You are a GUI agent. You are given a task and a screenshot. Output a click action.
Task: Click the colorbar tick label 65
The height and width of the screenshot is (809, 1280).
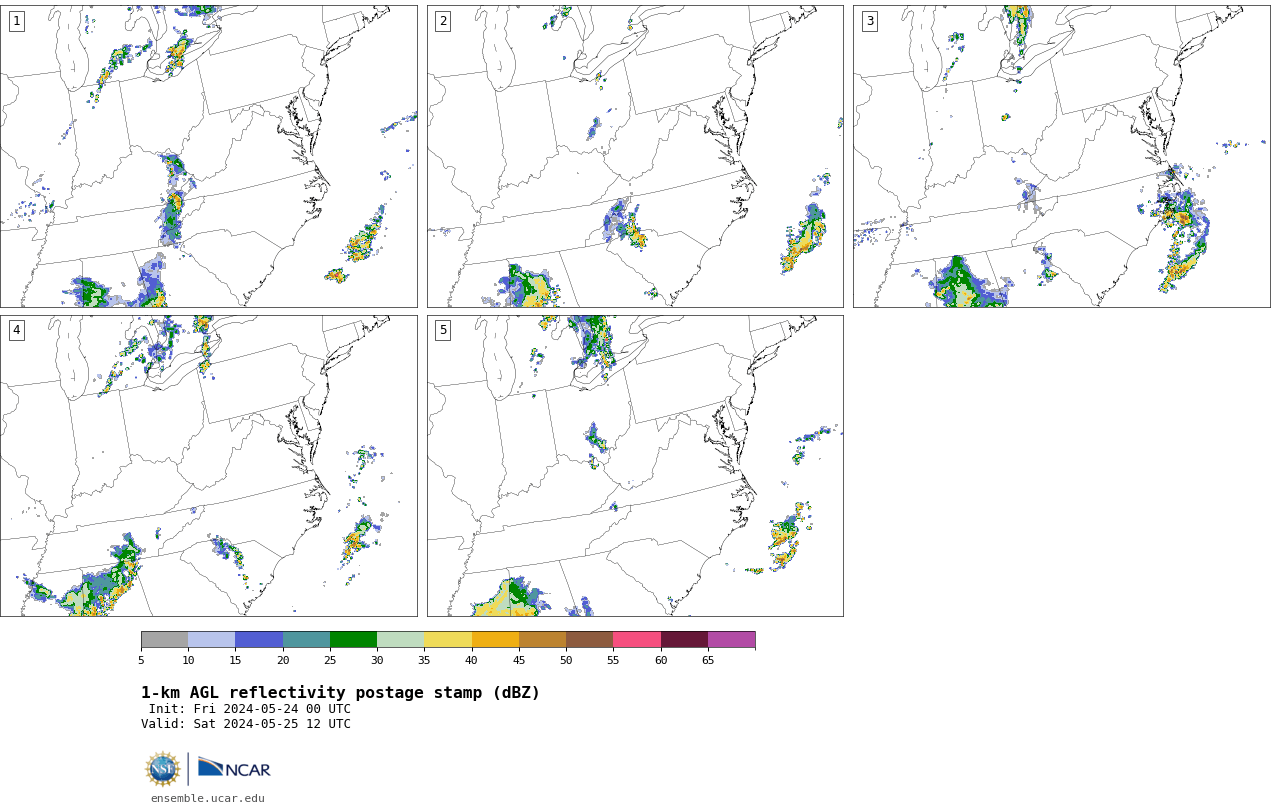[x=708, y=660]
